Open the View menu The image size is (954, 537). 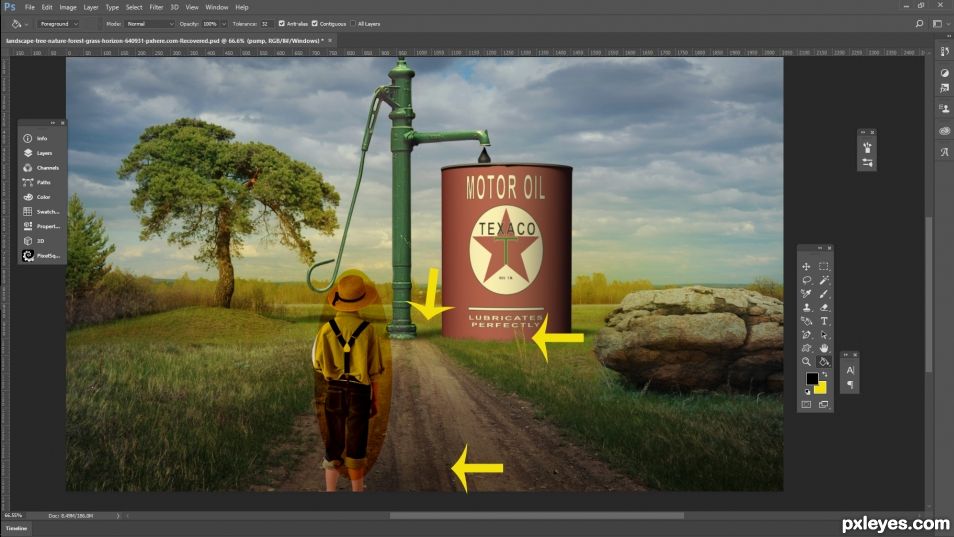(192, 7)
